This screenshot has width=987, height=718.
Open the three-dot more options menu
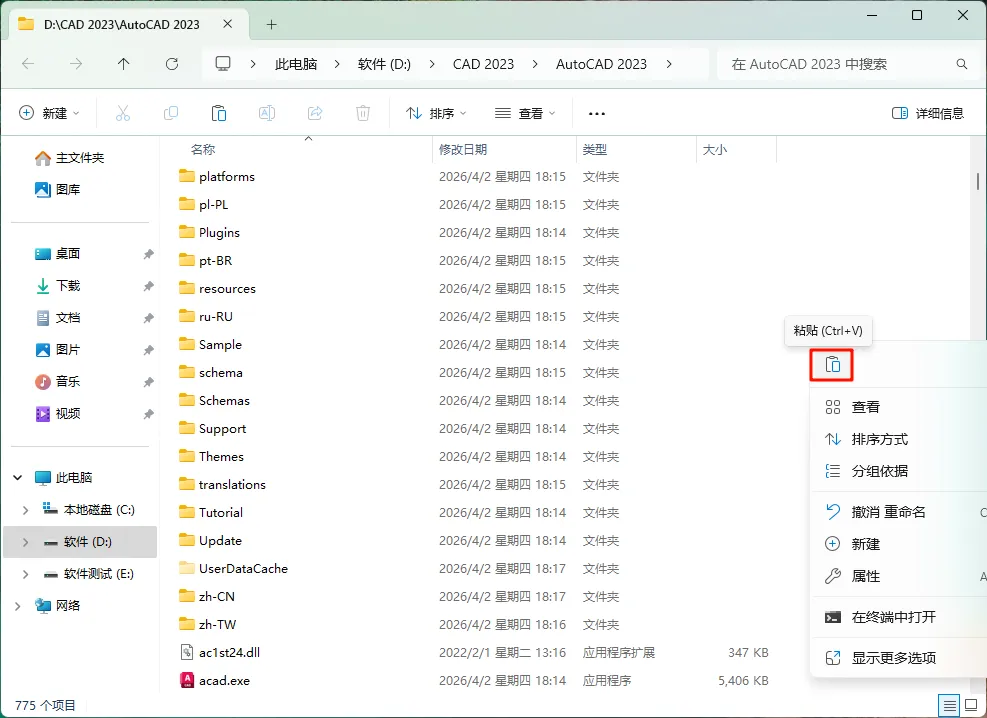596,114
